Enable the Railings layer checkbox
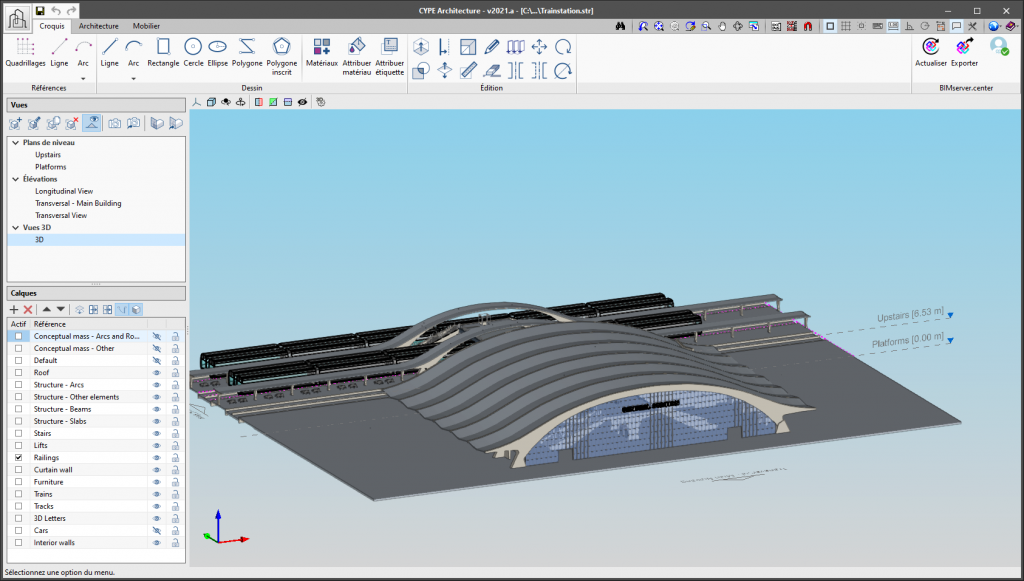 tap(18, 457)
